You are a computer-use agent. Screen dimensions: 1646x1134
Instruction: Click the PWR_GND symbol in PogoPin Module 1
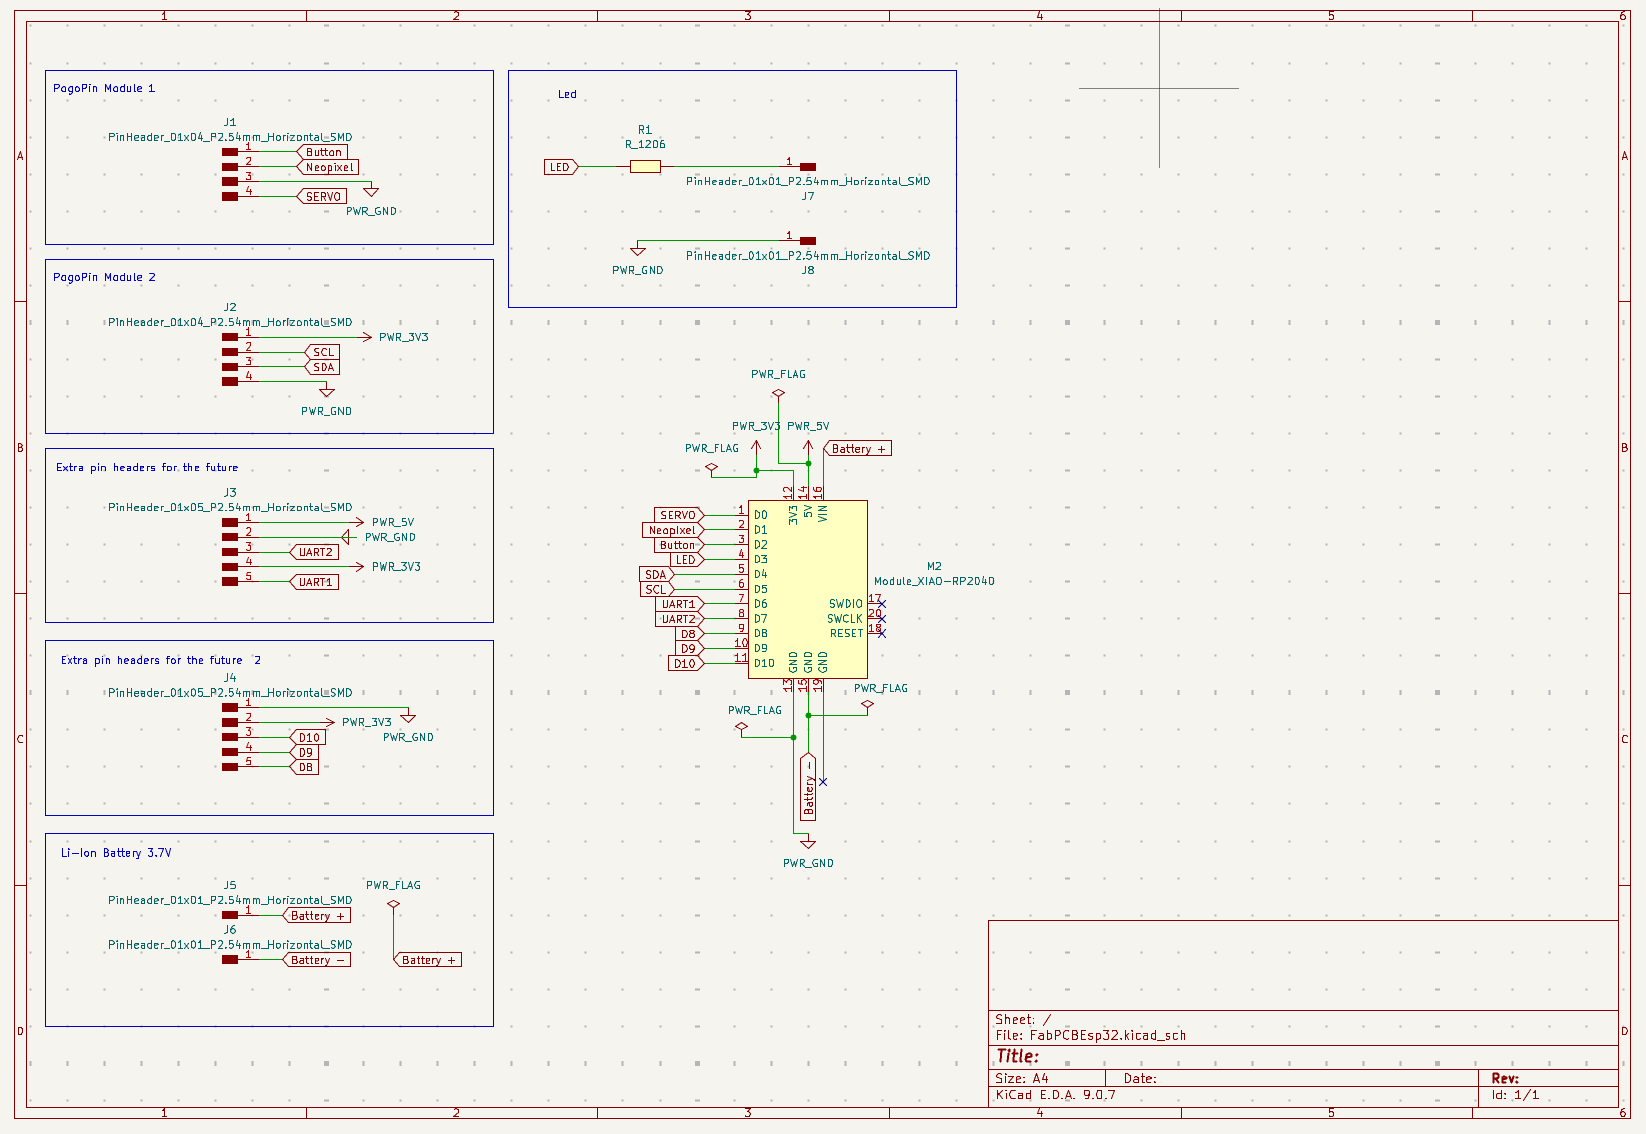(x=371, y=191)
